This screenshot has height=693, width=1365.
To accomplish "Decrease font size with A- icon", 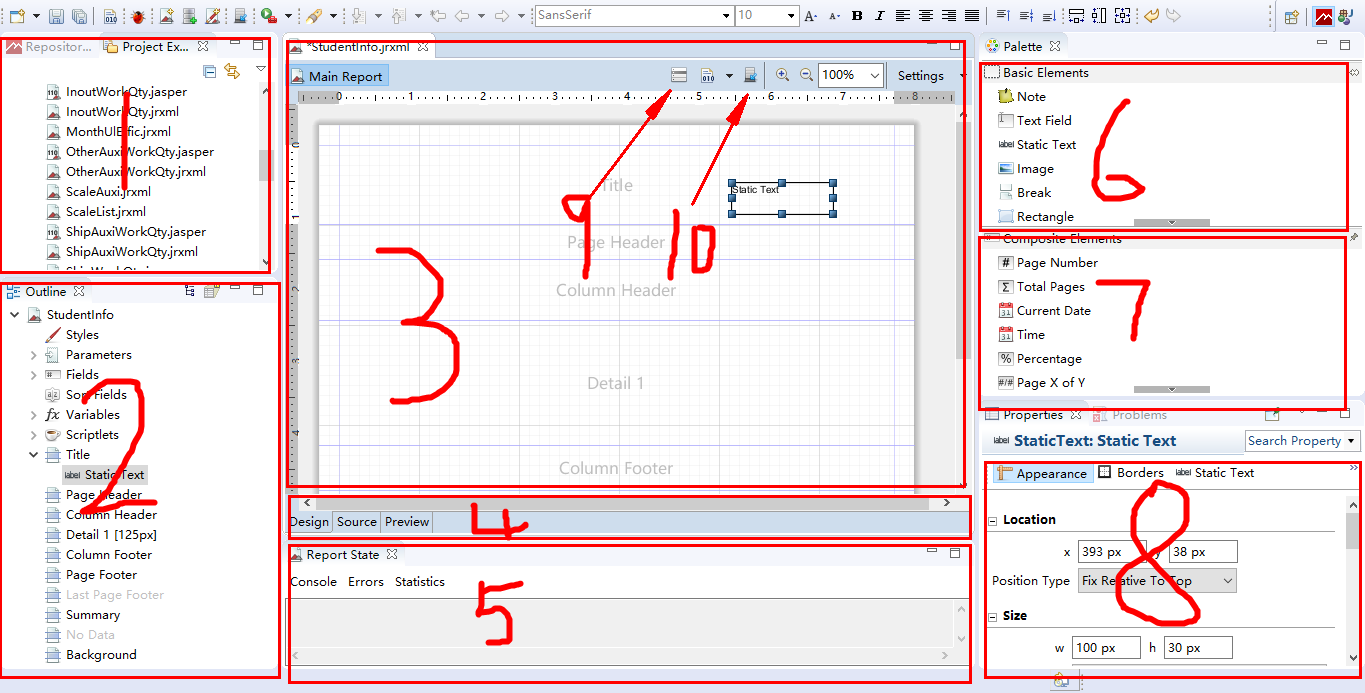I will pyautogui.click(x=834, y=16).
